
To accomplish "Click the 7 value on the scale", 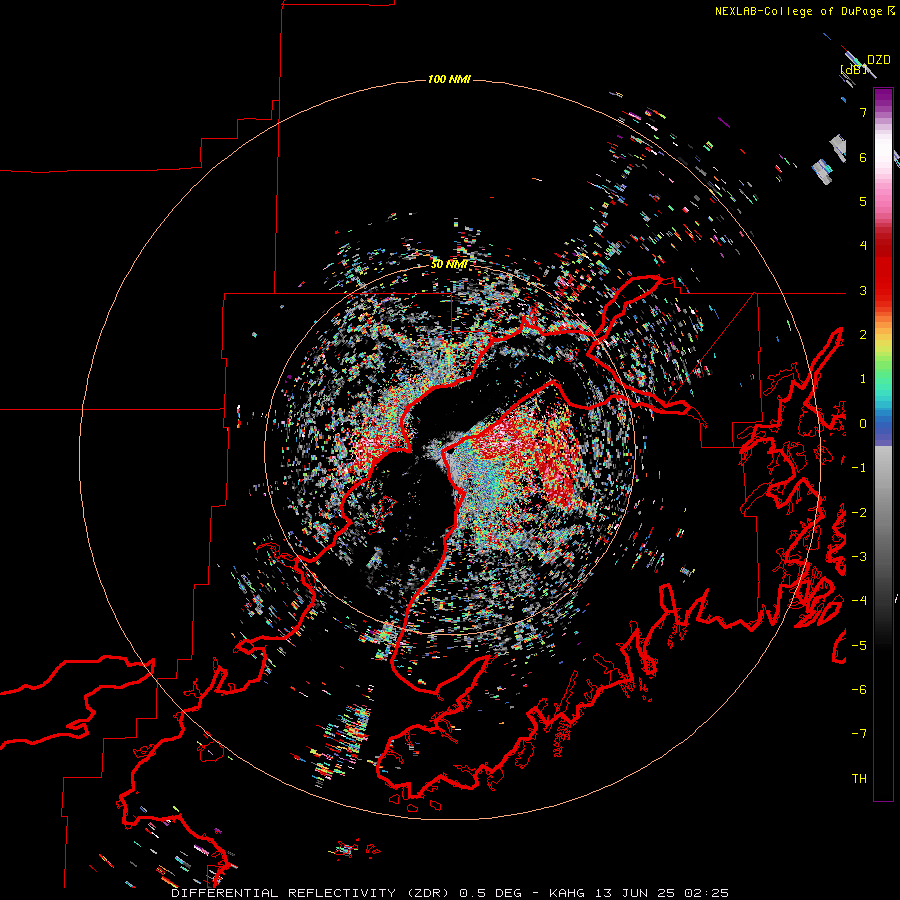I will pyautogui.click(x=863, y=112).
